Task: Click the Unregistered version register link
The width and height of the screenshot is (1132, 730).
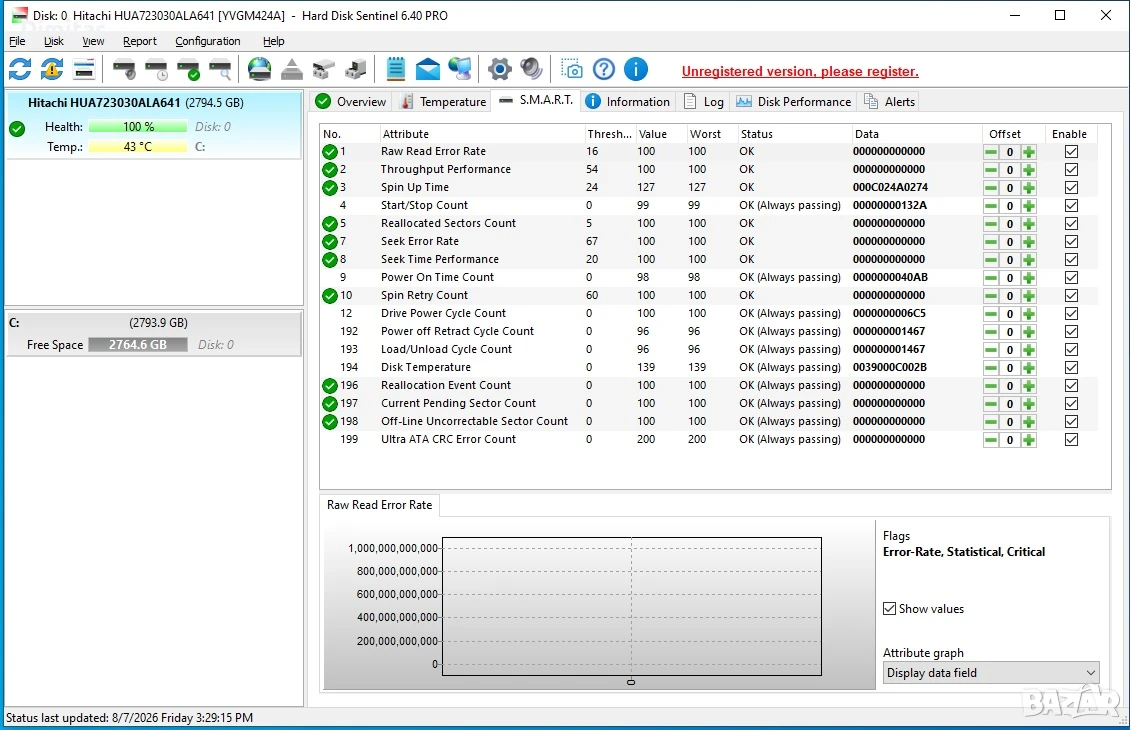Action: point(800,71)
